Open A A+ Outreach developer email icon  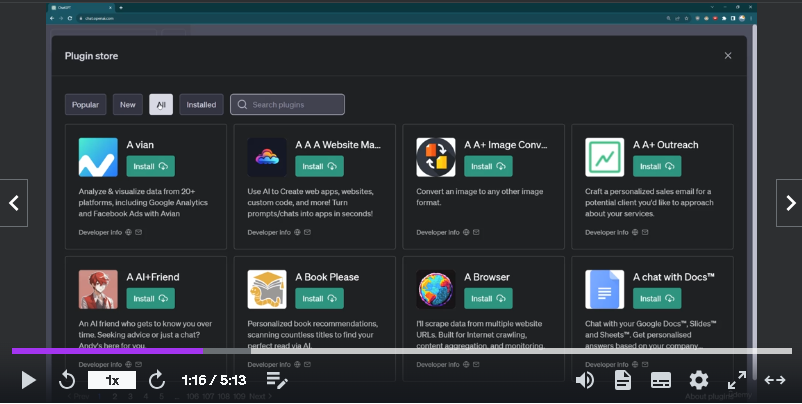(645, 232)
